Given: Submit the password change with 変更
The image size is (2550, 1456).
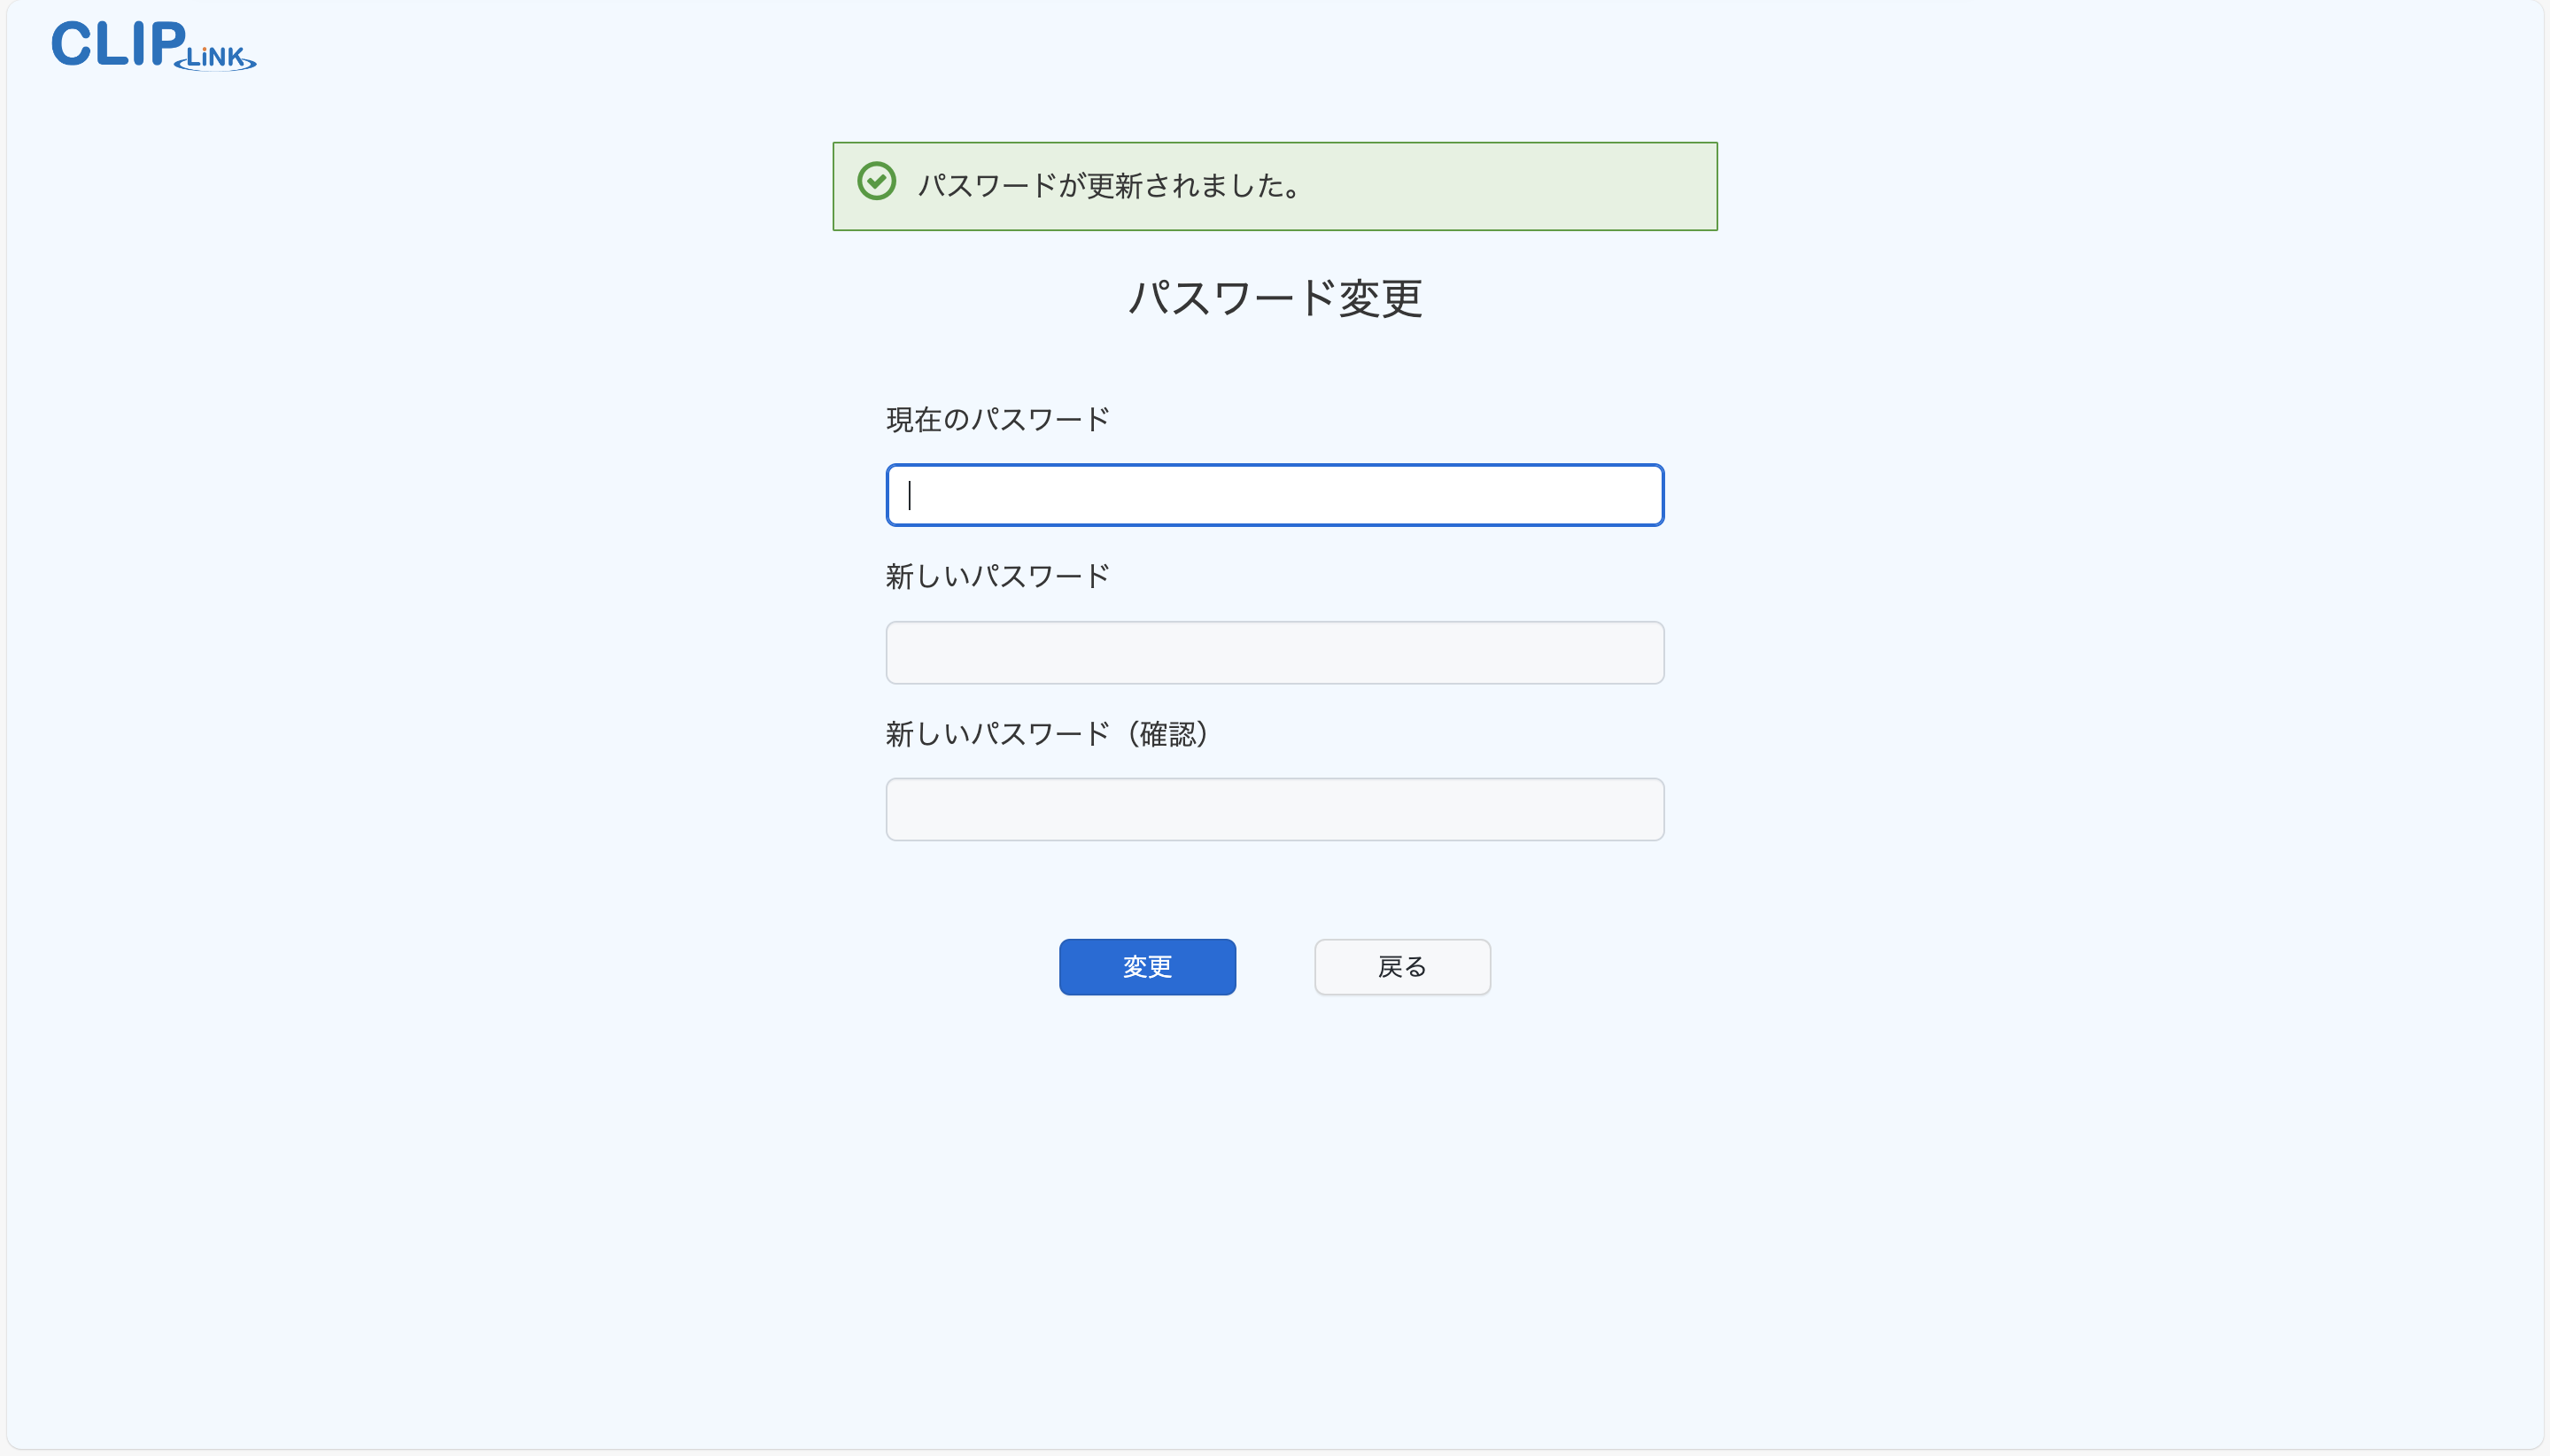Looking at the screenshot, I should click(x=1147, y=967).
